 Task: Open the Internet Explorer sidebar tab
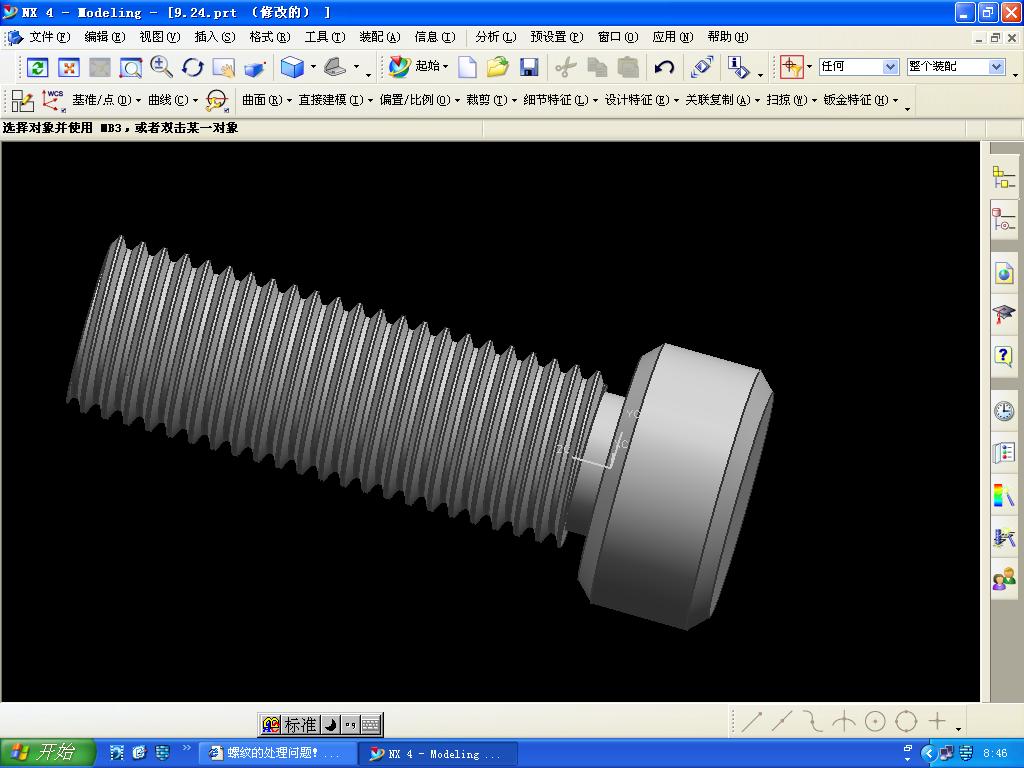click(x=1004, y=272)
